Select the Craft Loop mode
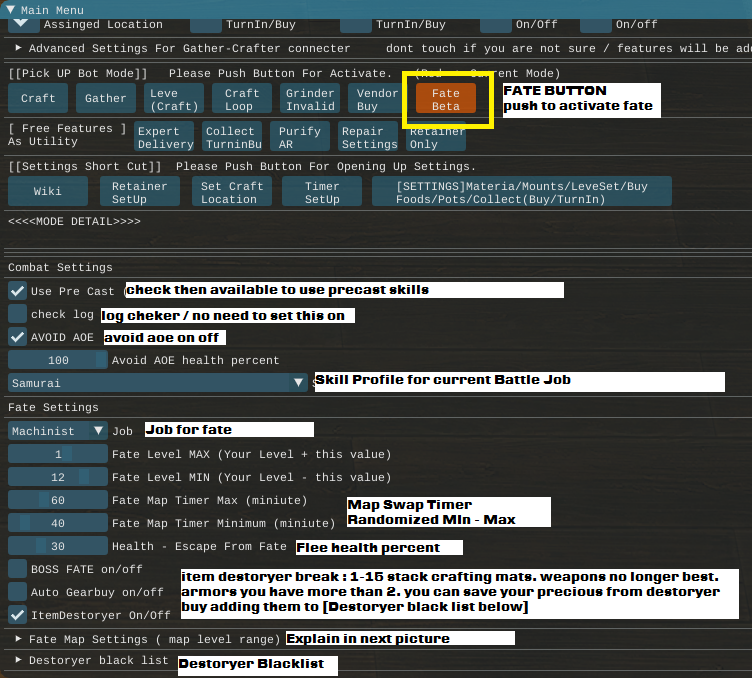 [x=242, y=99]
